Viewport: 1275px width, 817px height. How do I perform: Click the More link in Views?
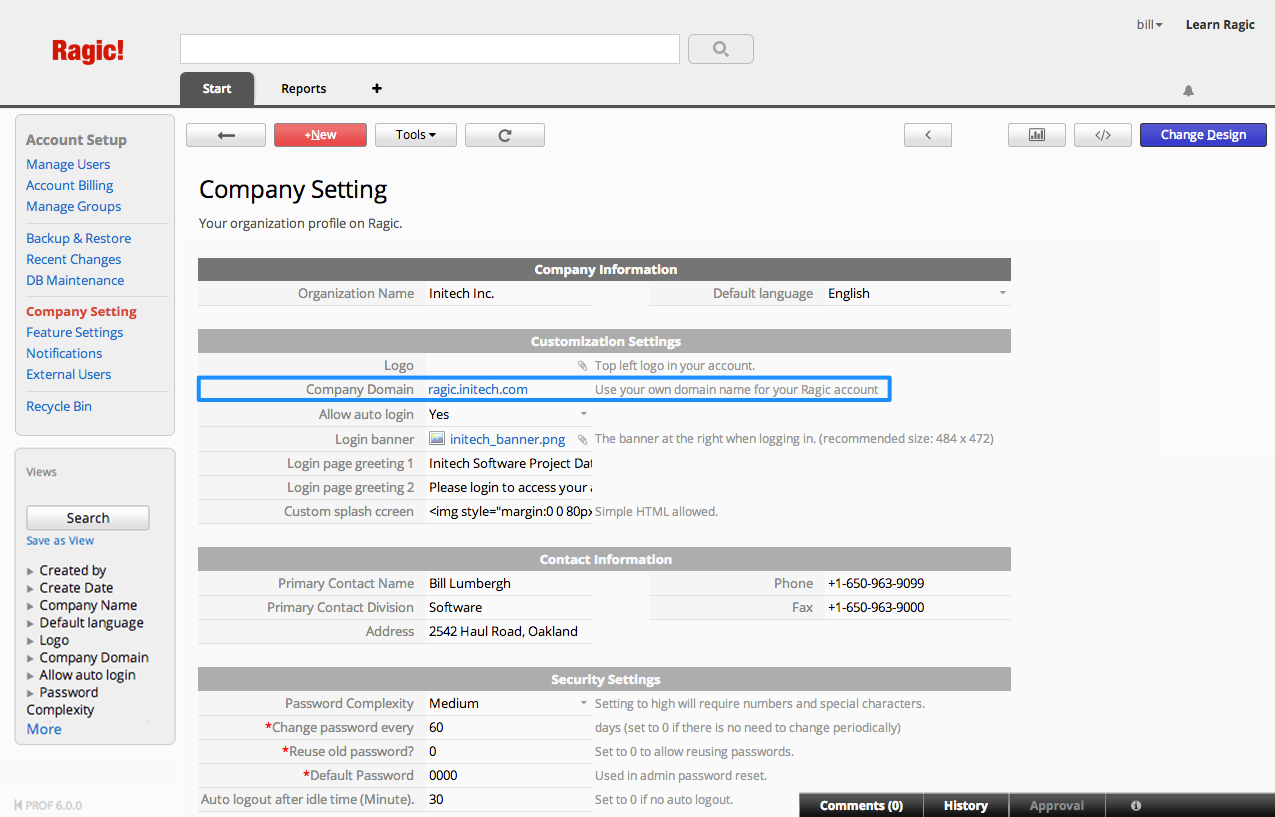point(44,729)
